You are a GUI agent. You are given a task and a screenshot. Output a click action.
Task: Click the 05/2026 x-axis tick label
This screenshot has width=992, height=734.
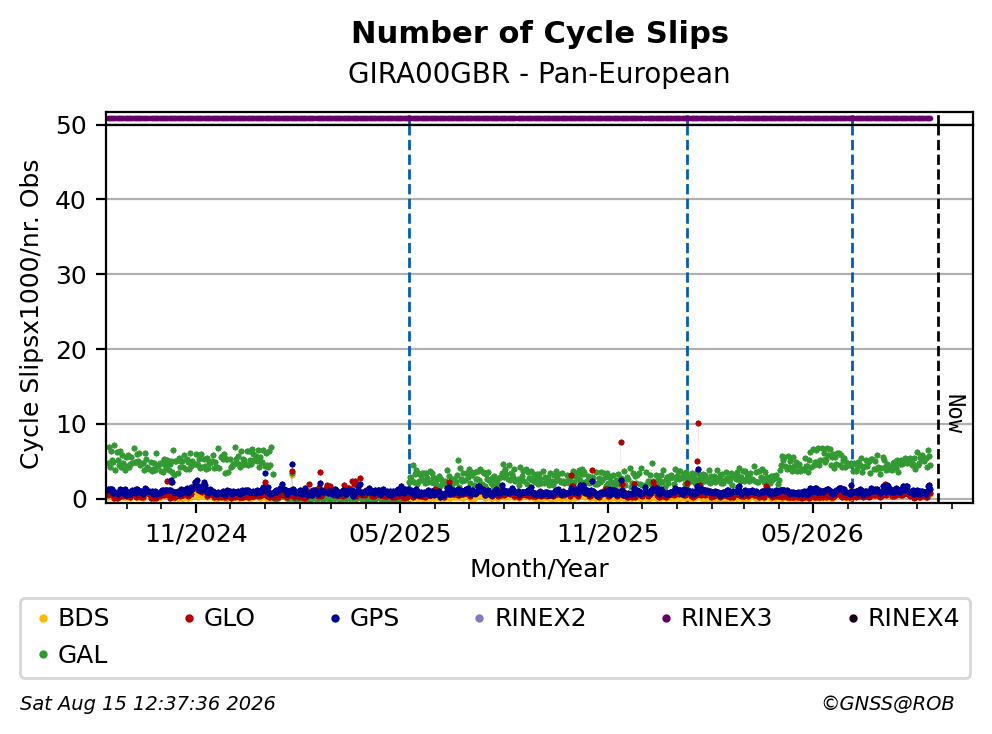[x=812, y=534]
